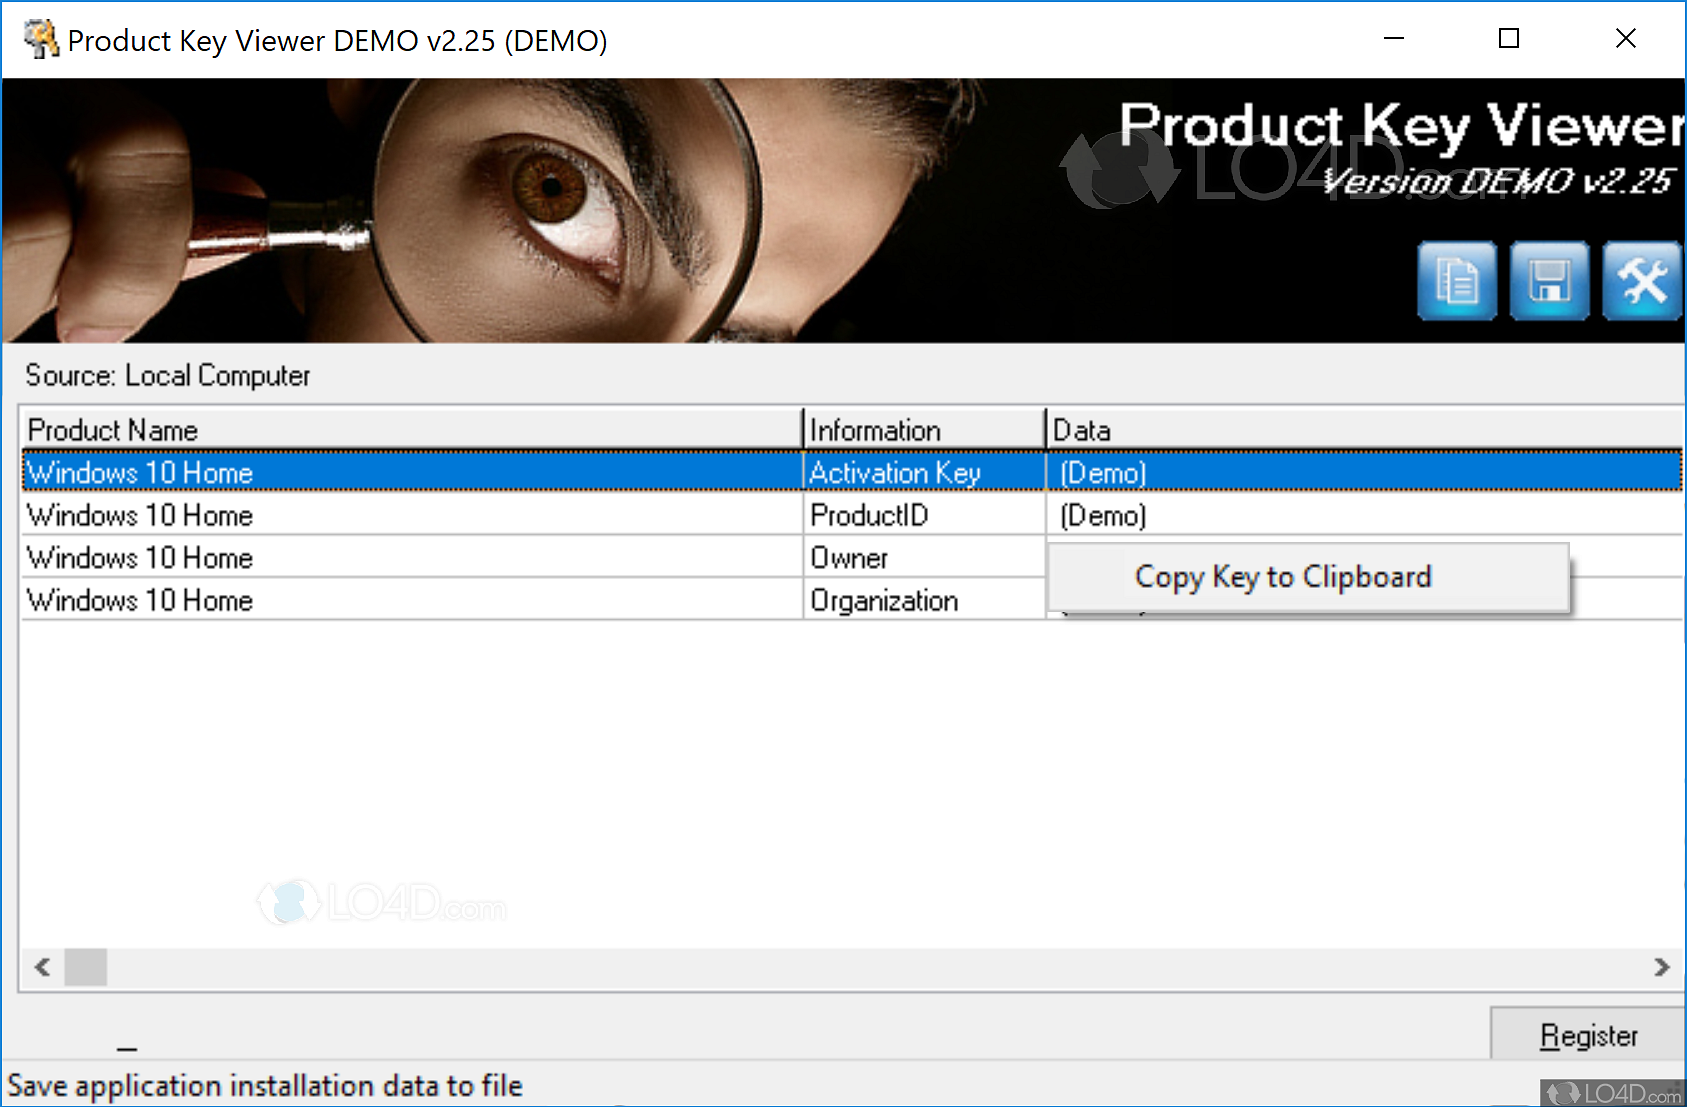The width and height of the screenshot is (1687, 1107).
Task: Click the Data column header
Action: coord(1365,430)
